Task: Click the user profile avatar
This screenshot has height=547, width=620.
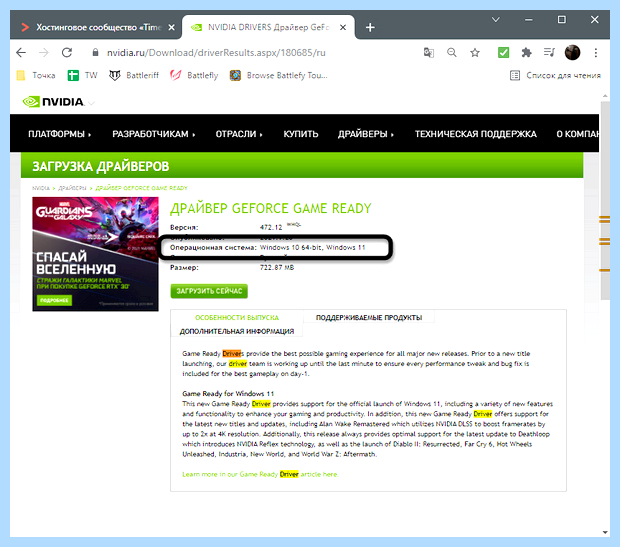Action: point(572,53)
